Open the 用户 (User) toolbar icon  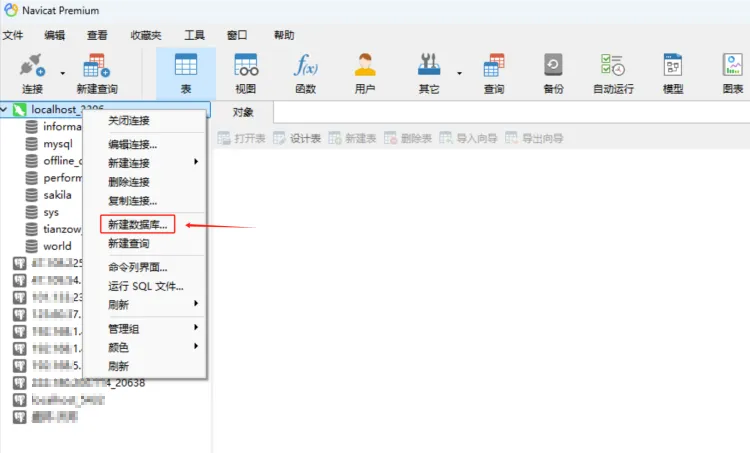coord(365,73)
